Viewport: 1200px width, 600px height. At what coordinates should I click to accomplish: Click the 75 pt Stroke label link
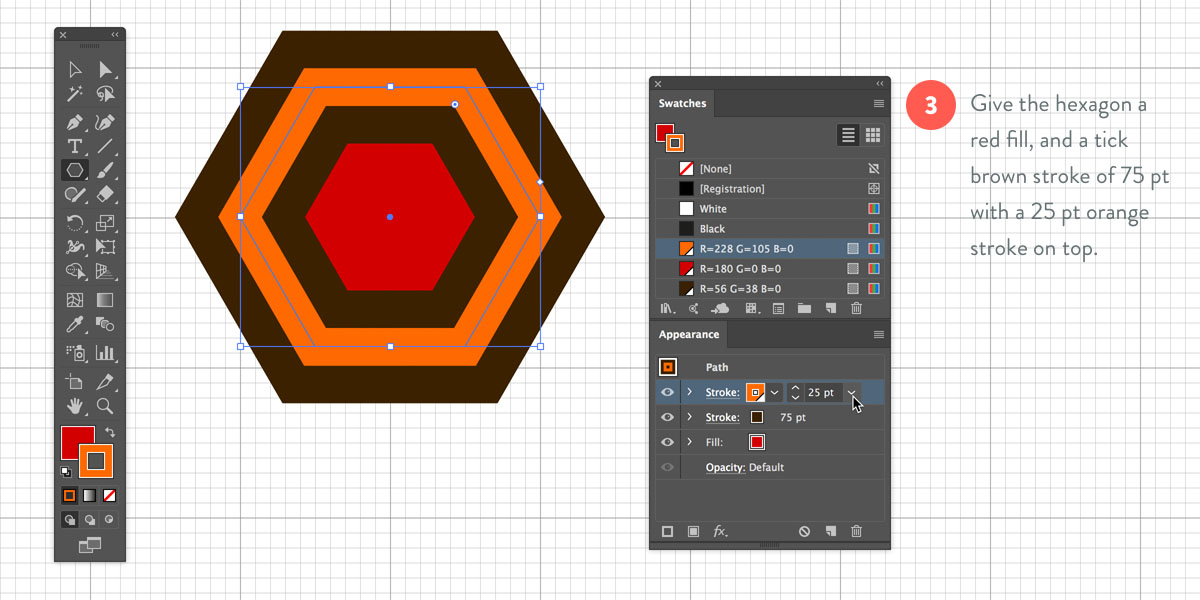[722, 417]
